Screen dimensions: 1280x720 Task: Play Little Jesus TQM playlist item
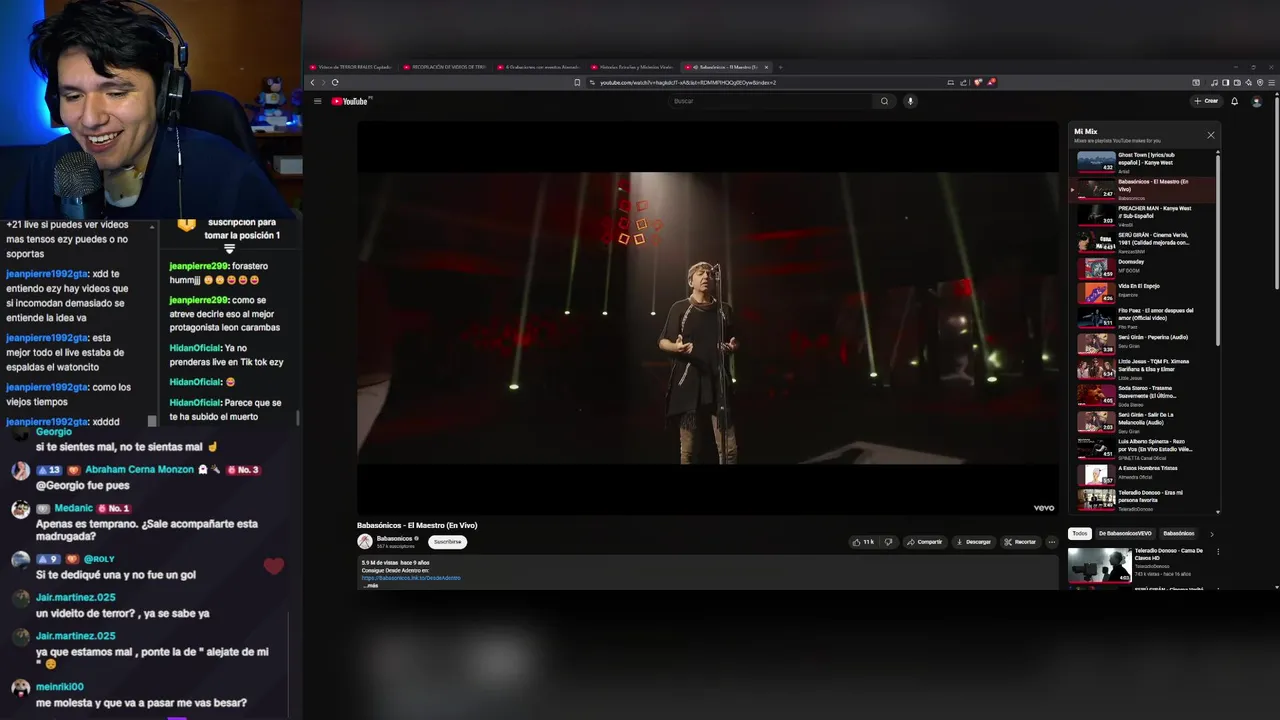pos(1144,369)
